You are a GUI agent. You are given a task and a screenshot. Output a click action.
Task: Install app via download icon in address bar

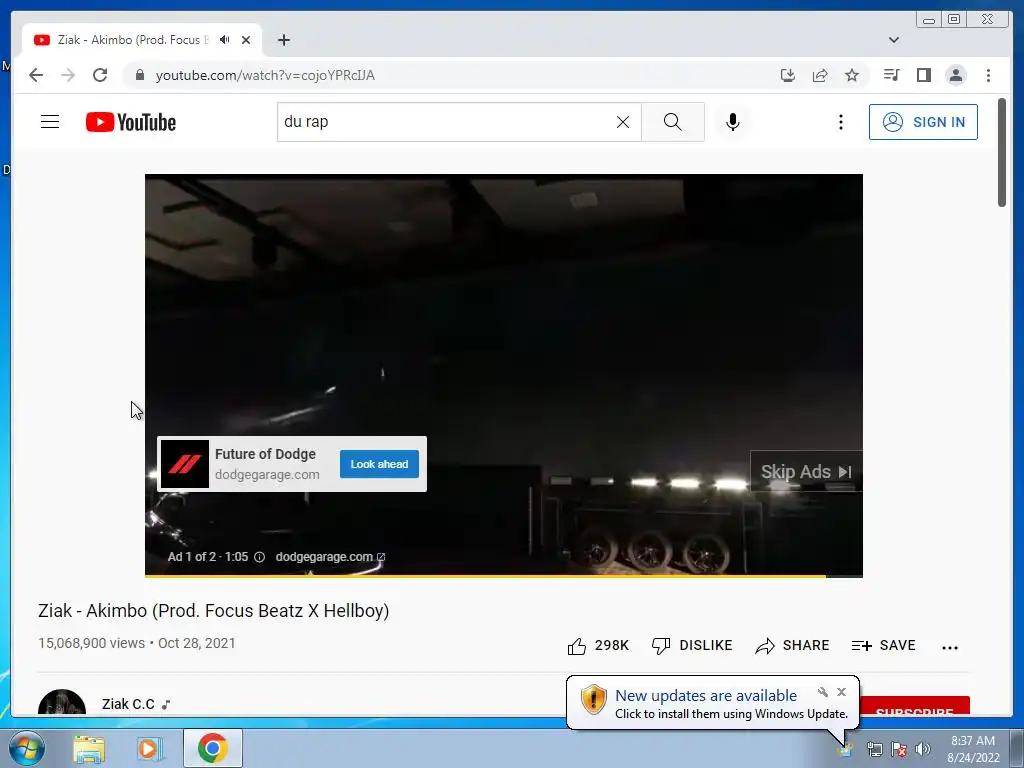[788, 75]
